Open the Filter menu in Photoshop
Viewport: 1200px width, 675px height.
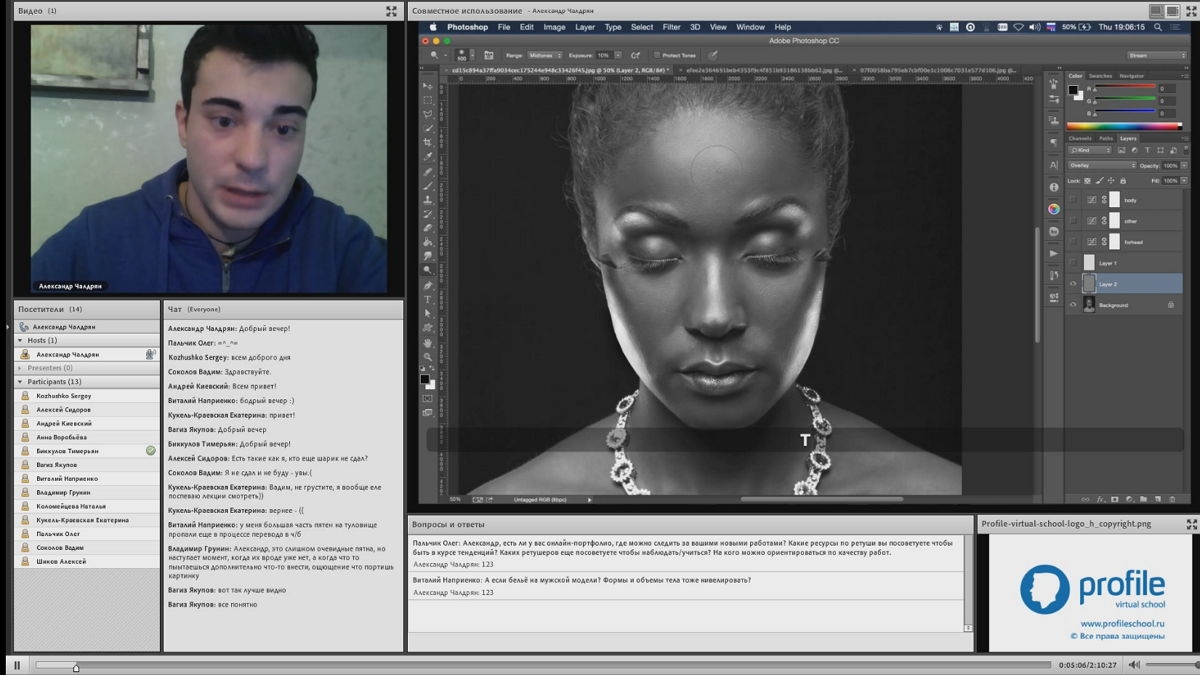pos(671,27)
